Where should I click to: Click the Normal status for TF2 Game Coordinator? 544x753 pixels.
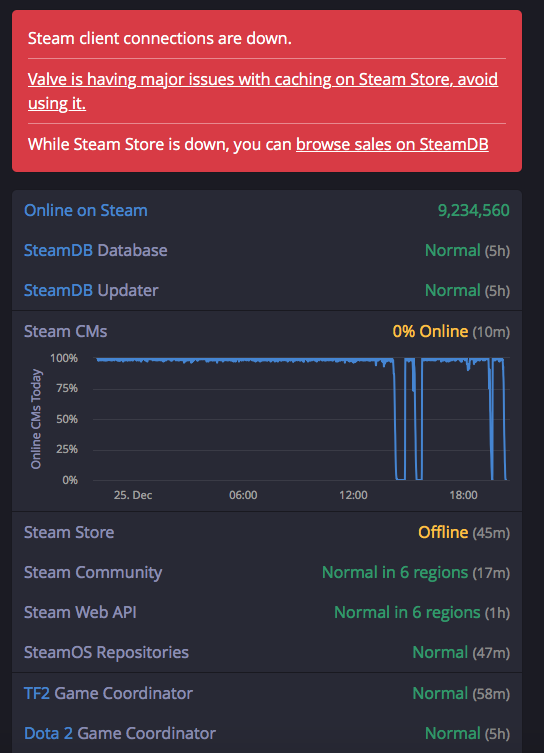click(440, 693)
